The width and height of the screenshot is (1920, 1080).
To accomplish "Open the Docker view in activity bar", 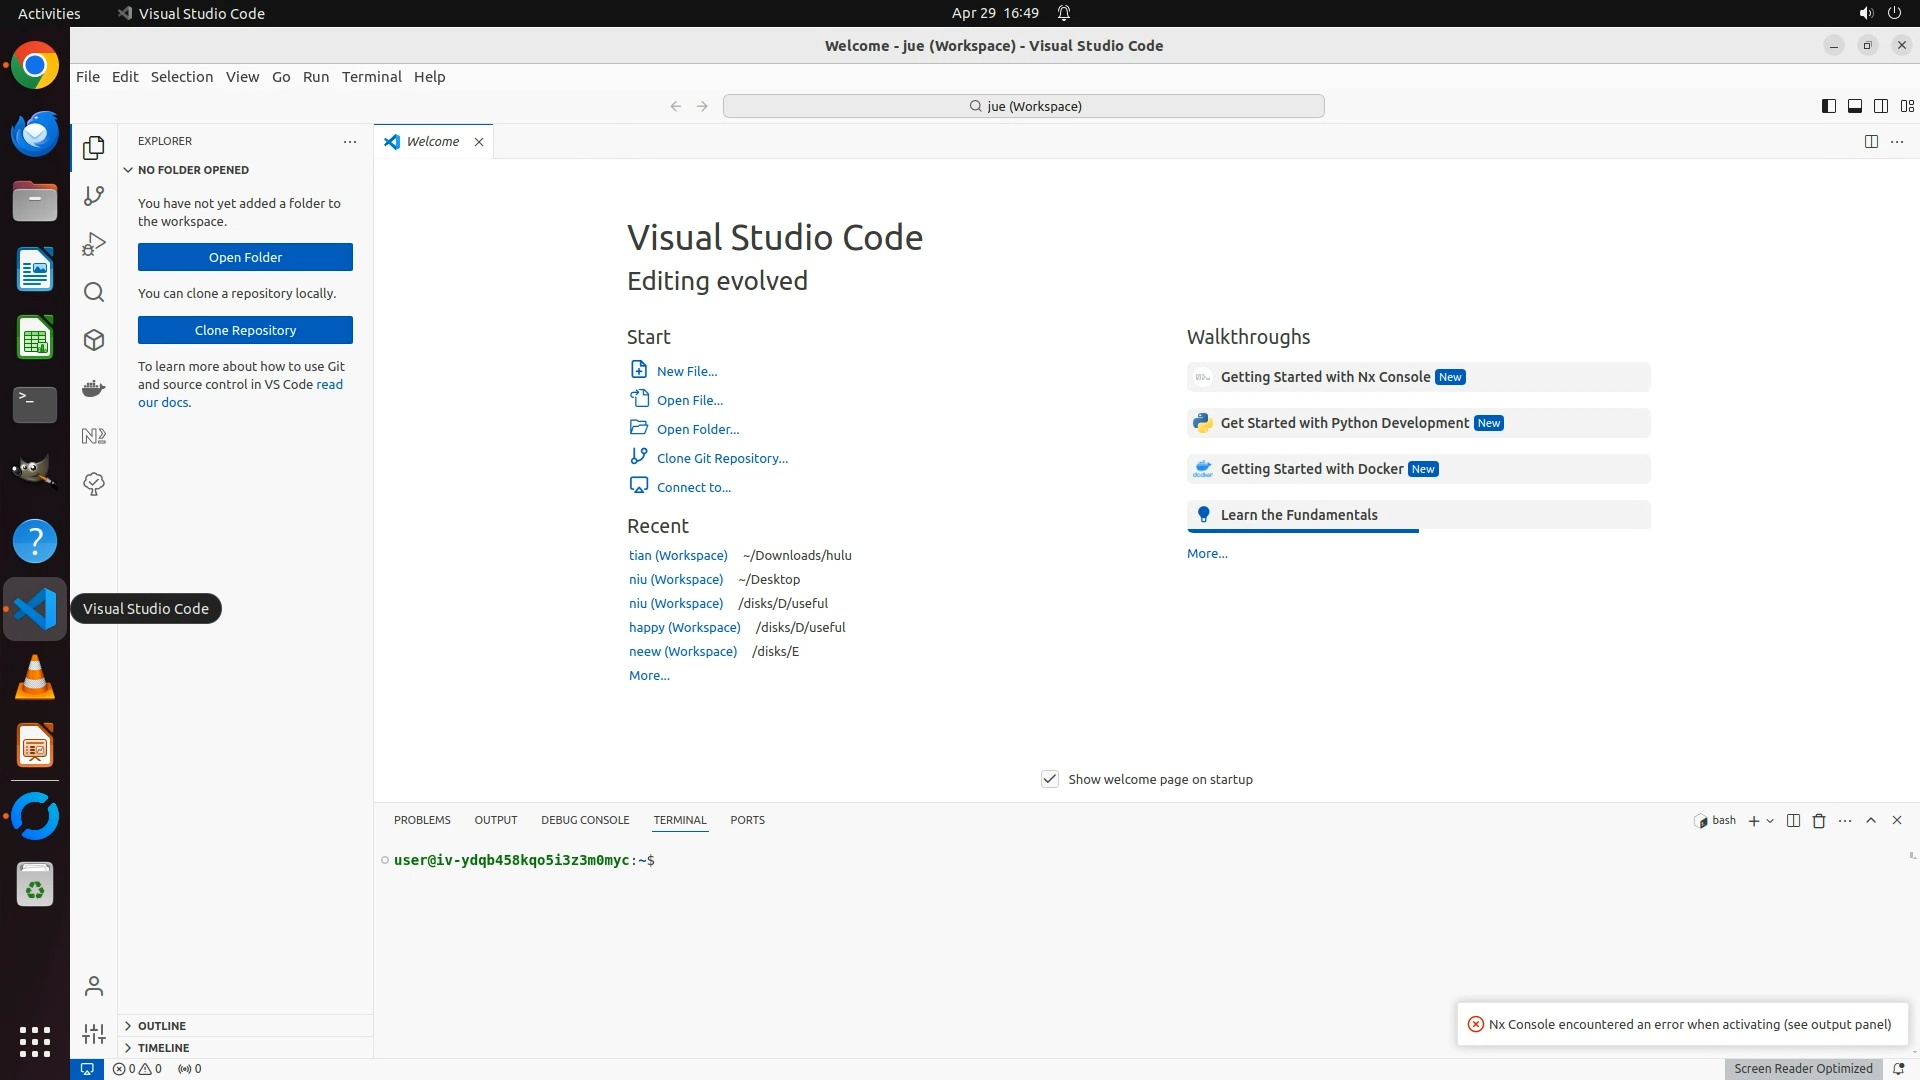I will click(x=94, y=388).
